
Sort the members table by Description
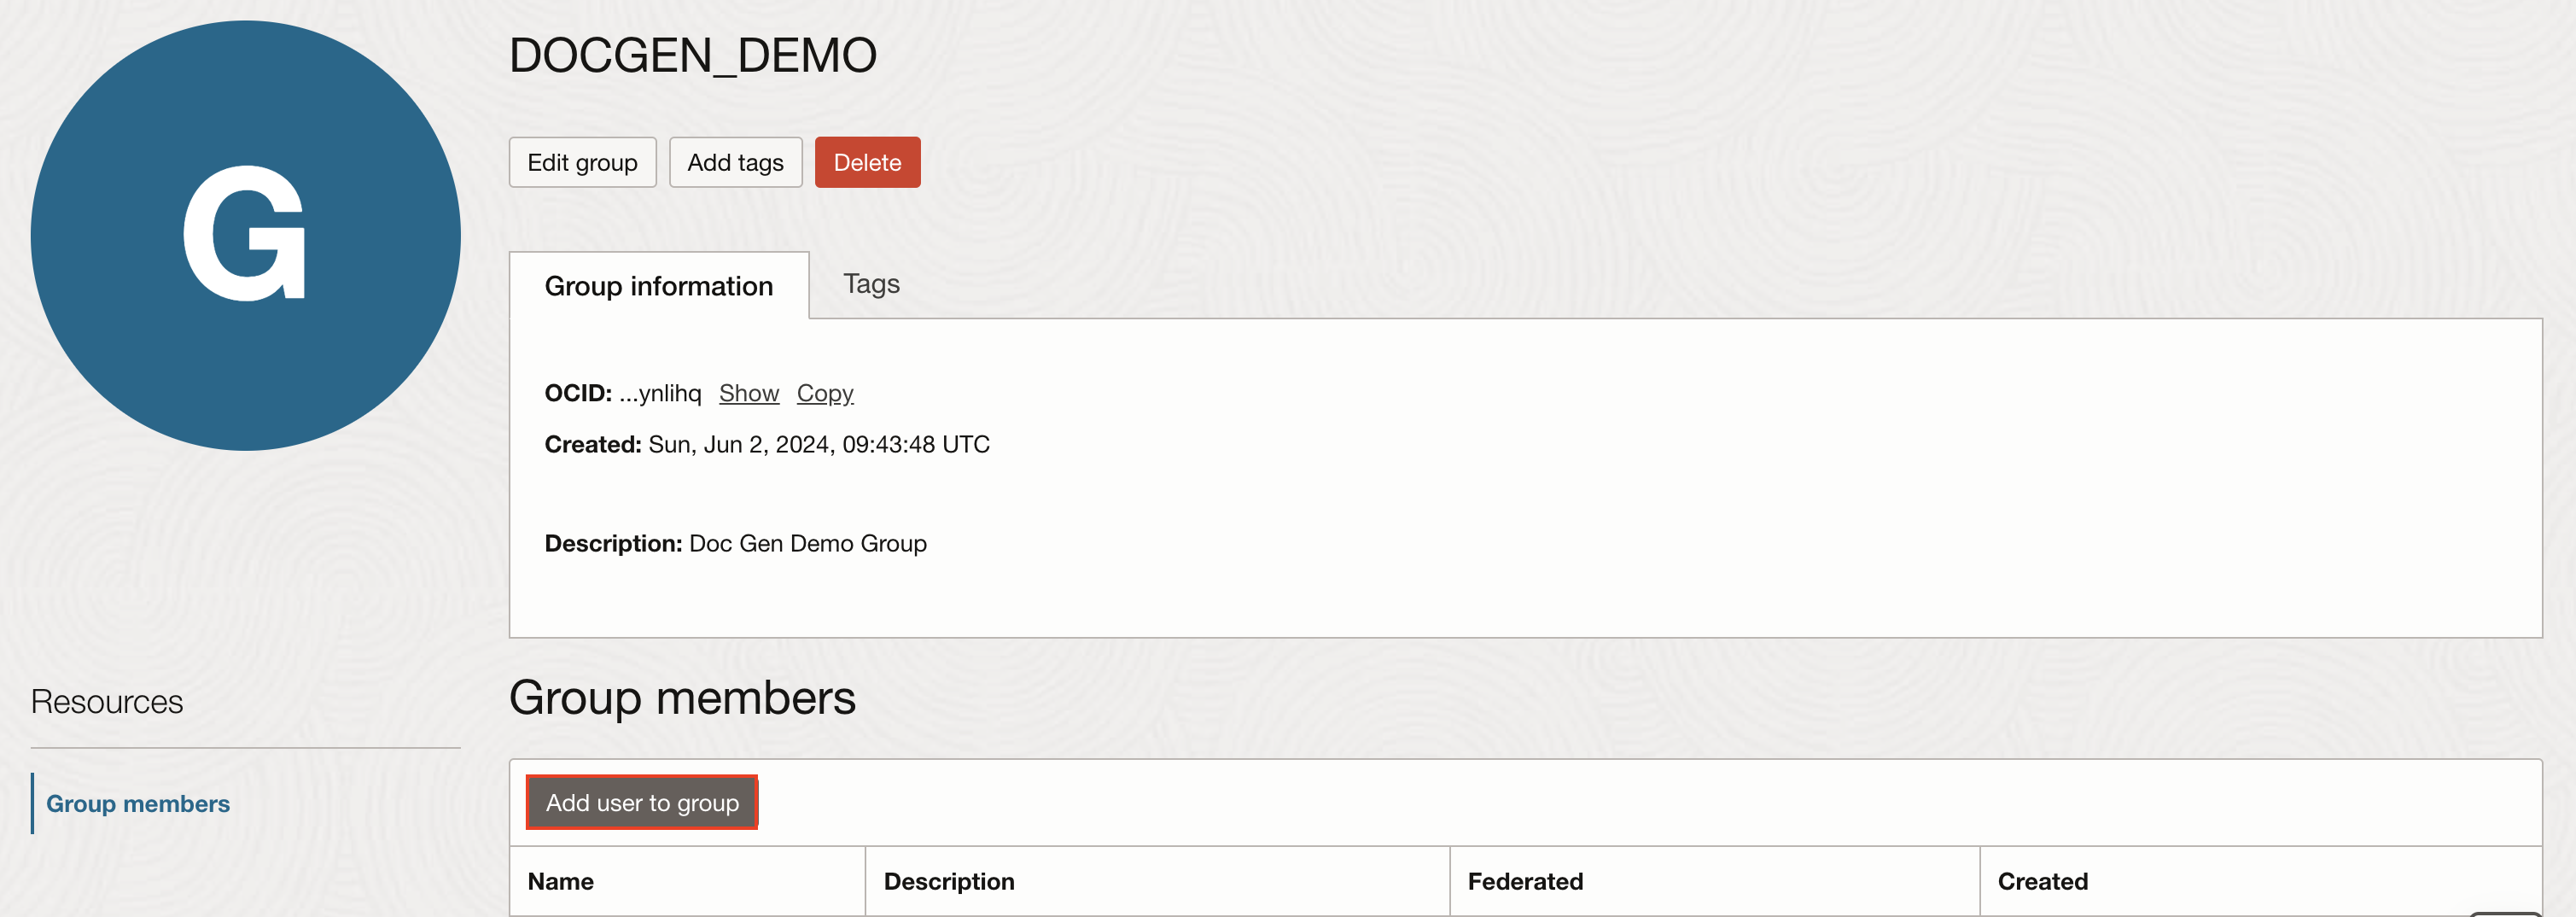tap(948, 881)
